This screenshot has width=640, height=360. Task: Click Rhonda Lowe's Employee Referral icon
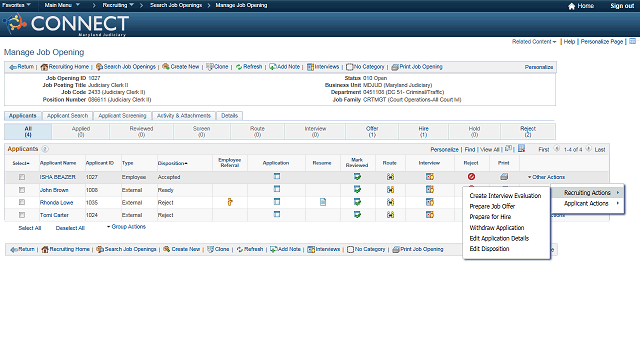coord(230,202)
